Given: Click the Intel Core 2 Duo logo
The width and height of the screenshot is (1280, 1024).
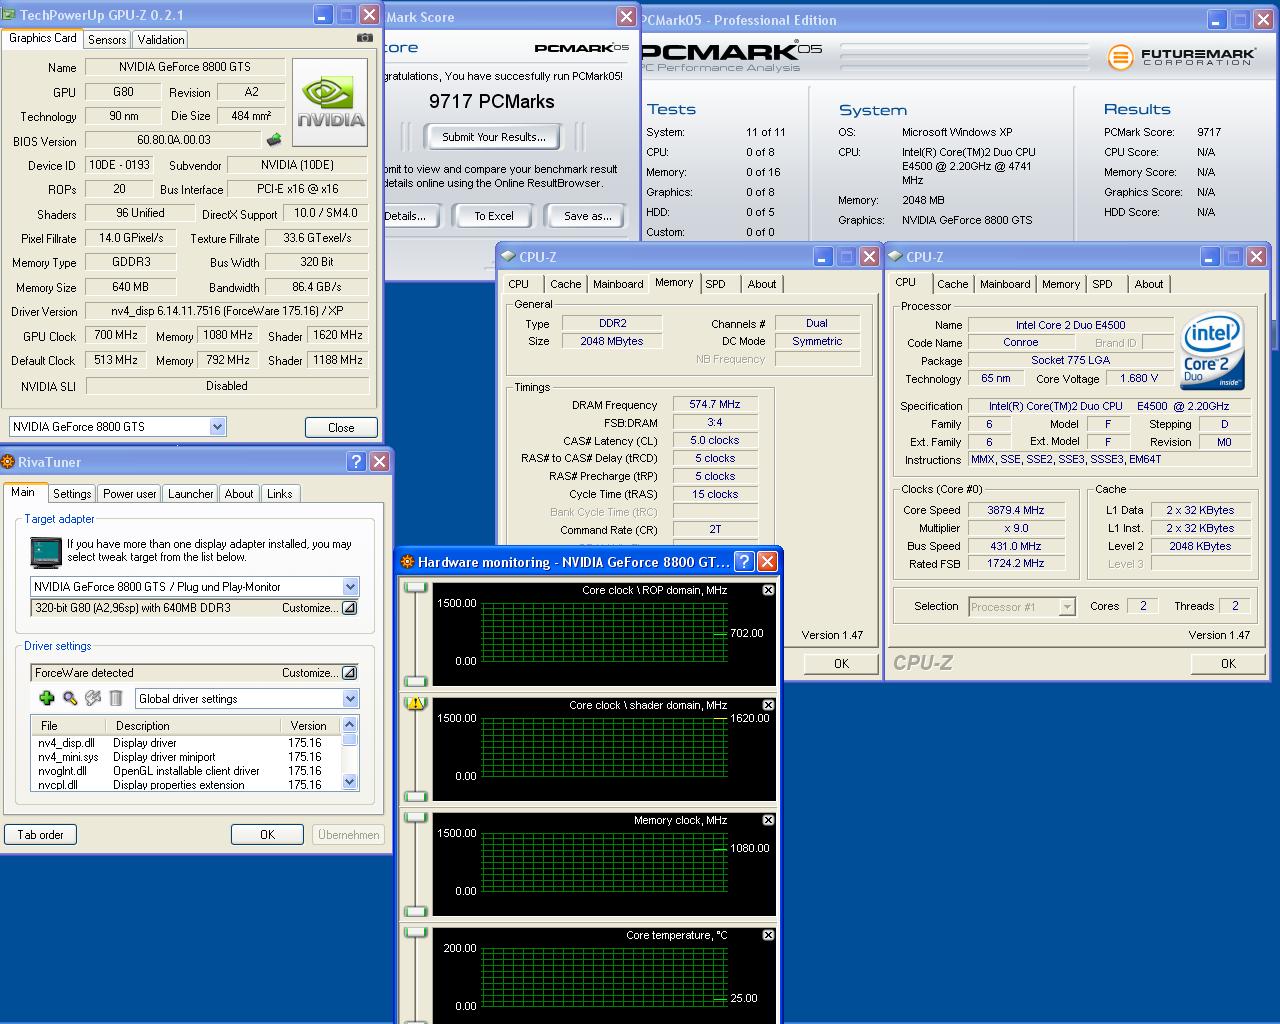Looking at the screenshot, I should click(x=1213, y=351).
